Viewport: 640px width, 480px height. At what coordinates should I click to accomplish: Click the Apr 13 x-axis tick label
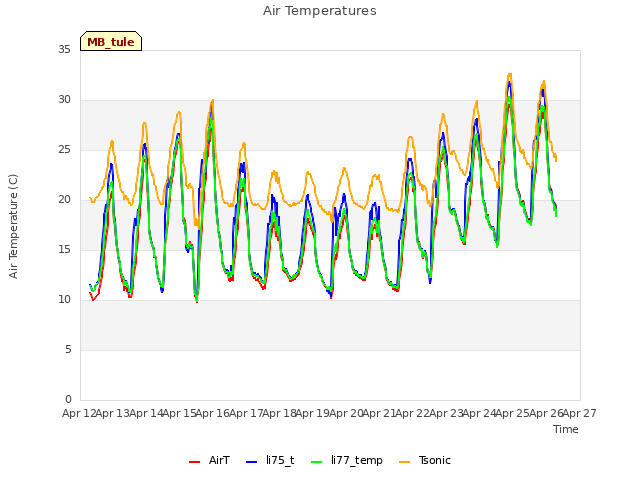tap(113, 413)
